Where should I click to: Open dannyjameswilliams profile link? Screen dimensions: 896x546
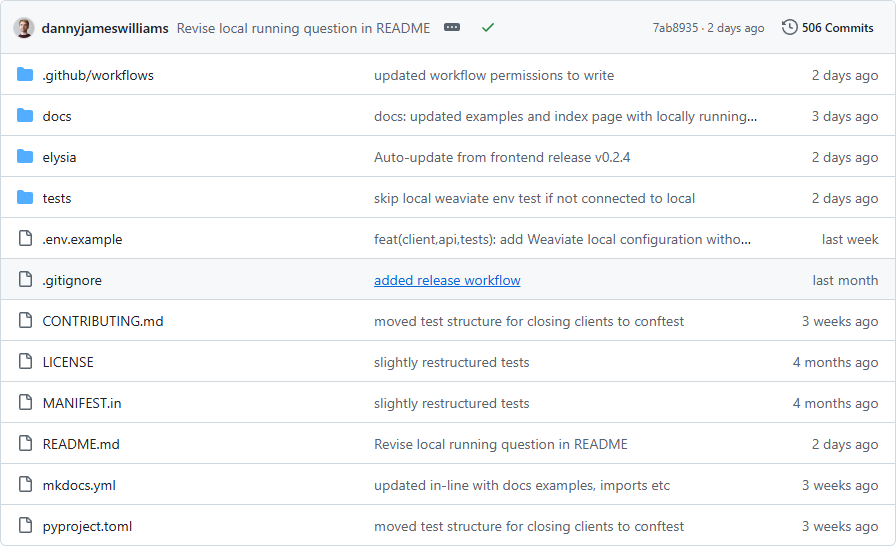[105, 29]
